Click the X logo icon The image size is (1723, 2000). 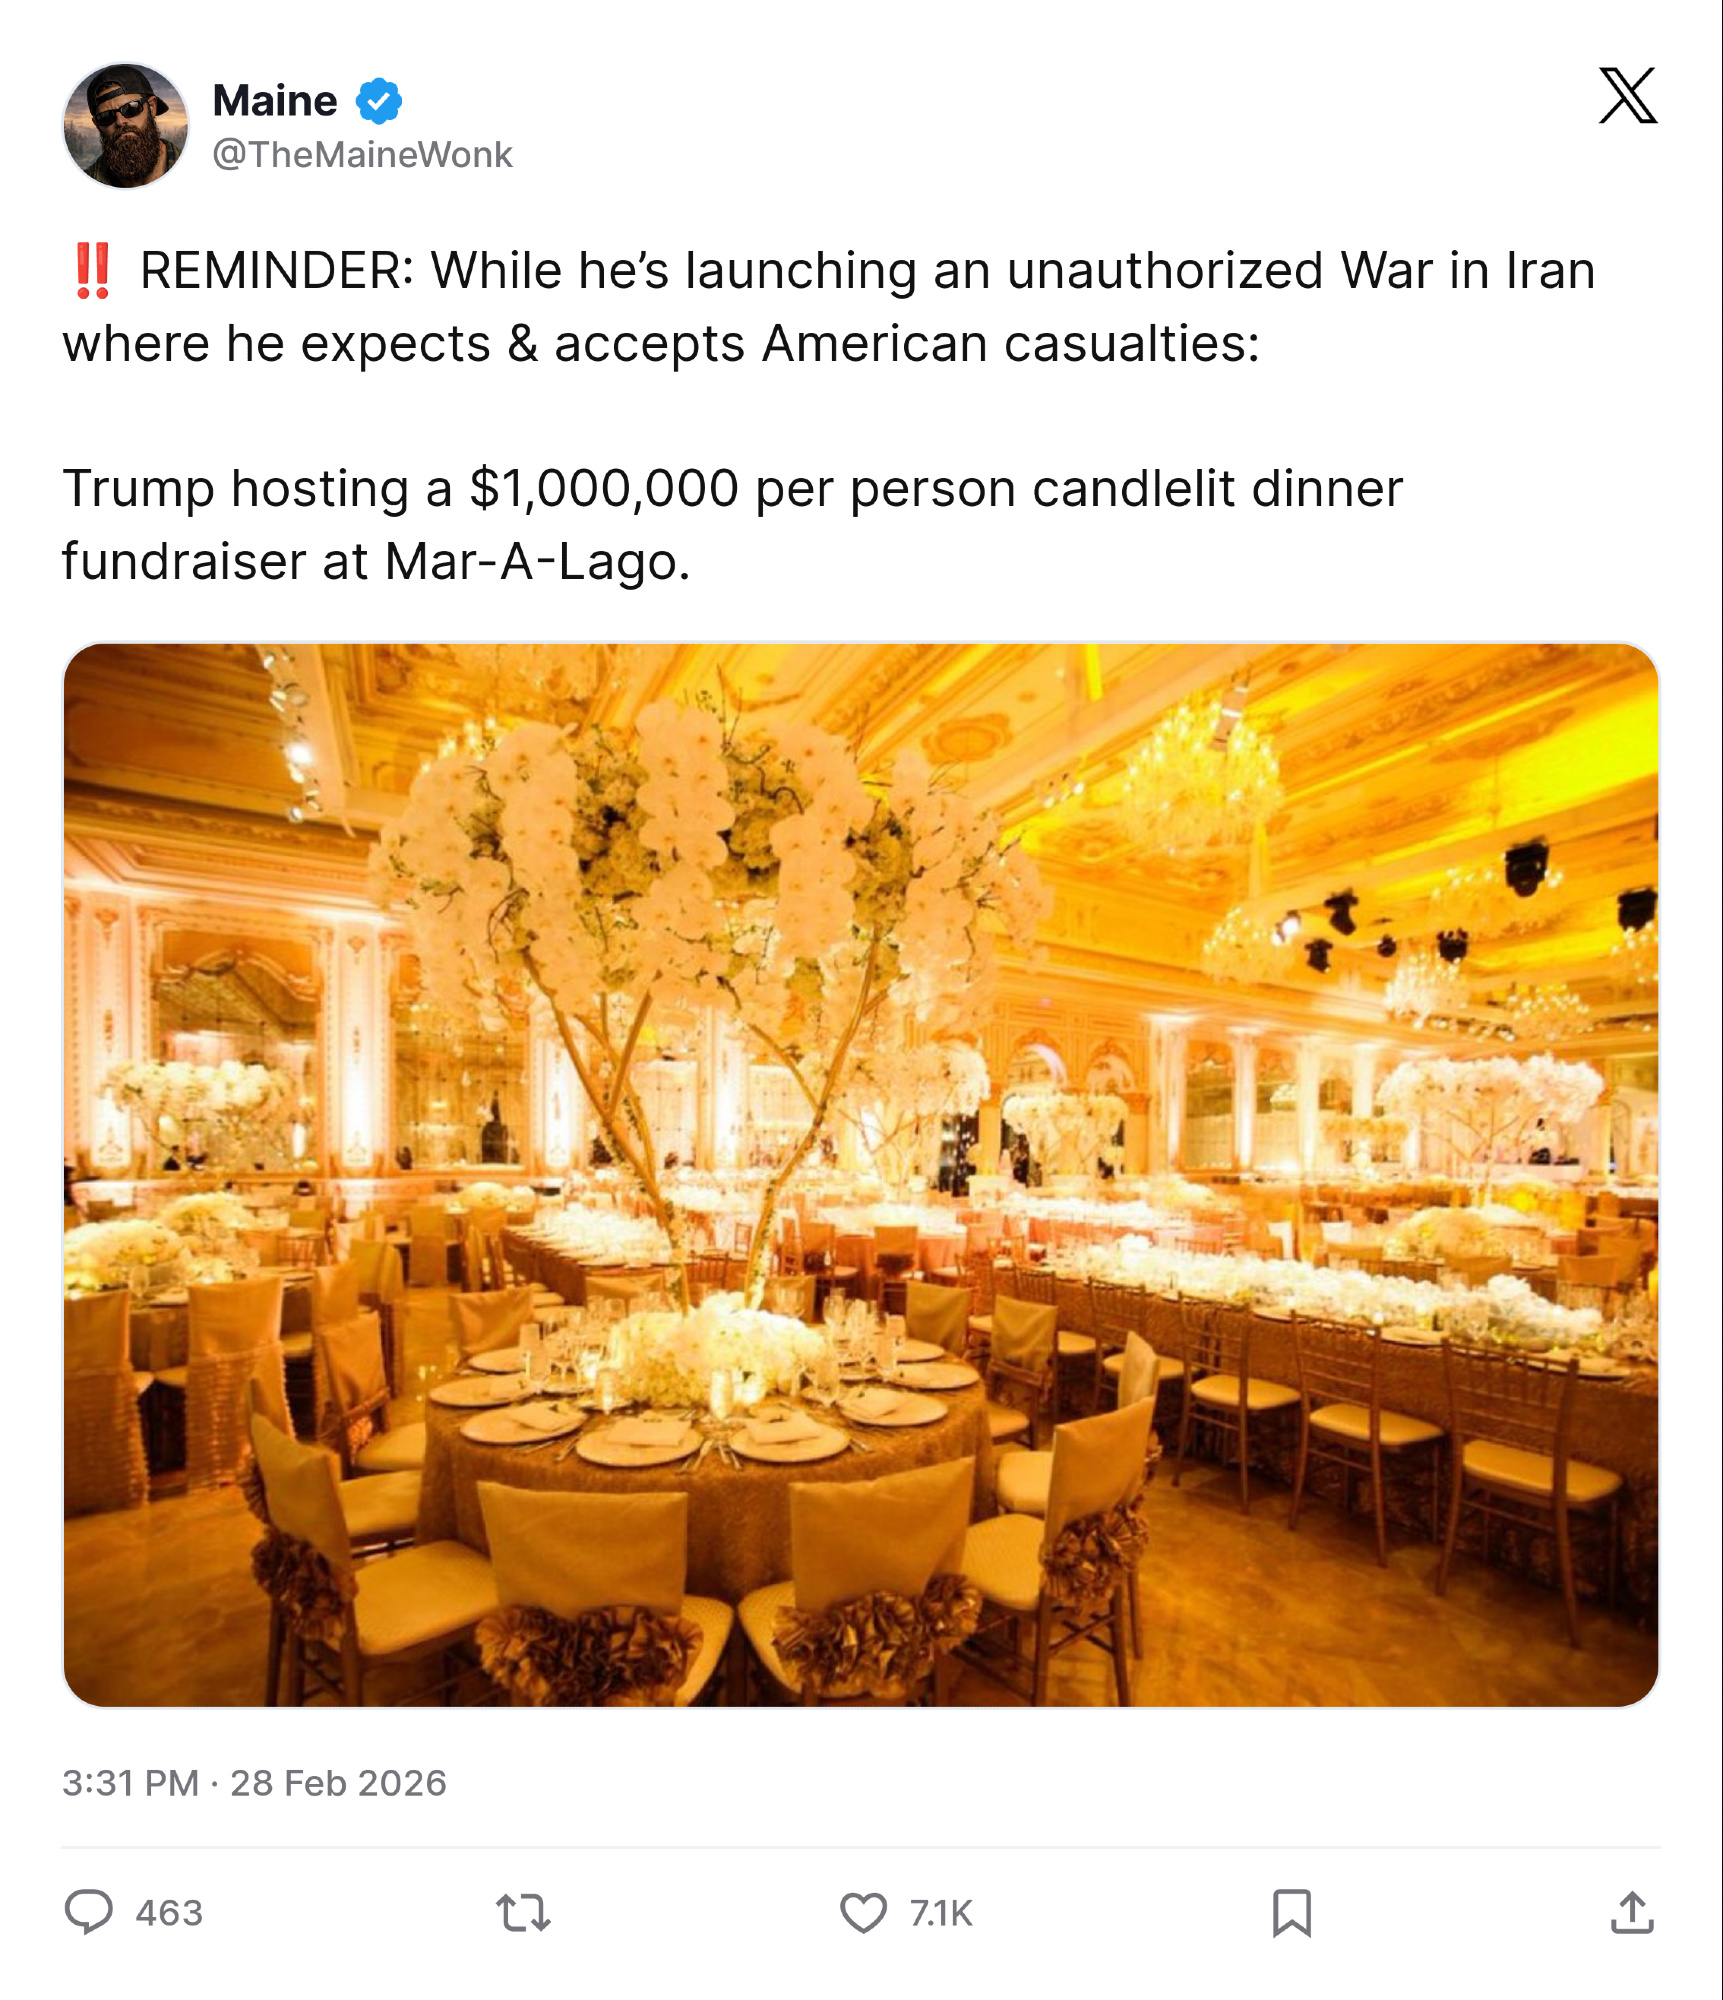tap(1627, 96)
